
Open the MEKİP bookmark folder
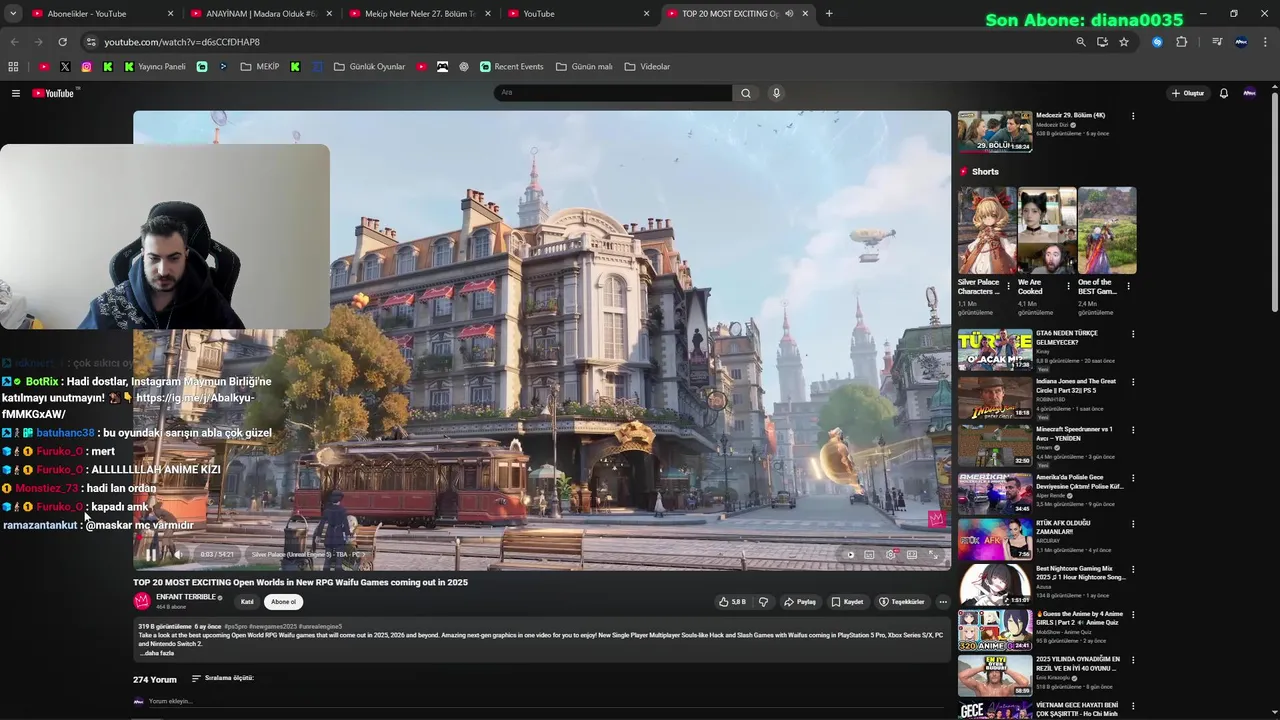click(x=260, y=67)
